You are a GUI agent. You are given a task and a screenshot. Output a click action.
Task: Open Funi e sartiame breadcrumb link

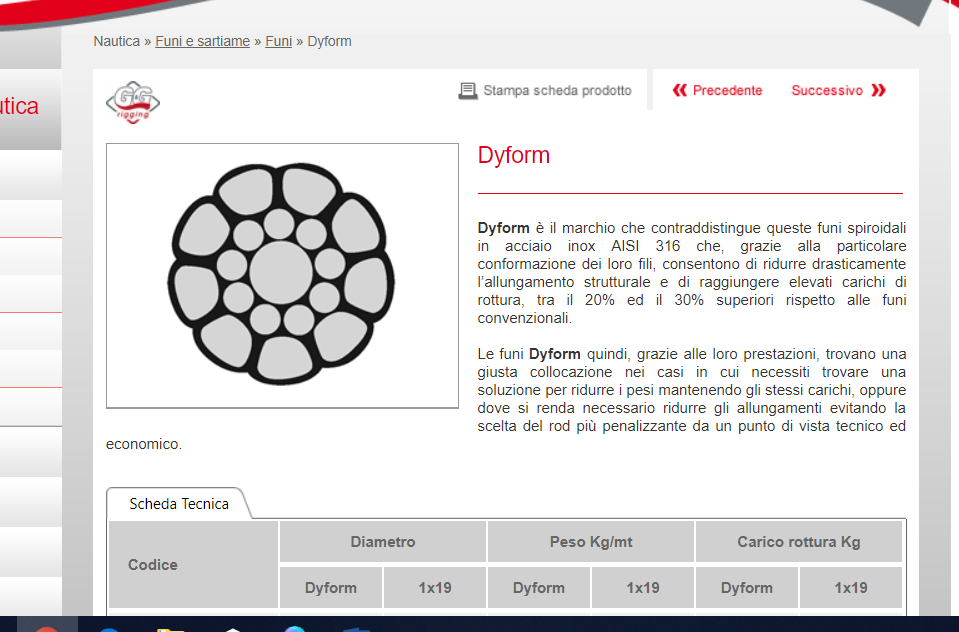tap(202, 41)
